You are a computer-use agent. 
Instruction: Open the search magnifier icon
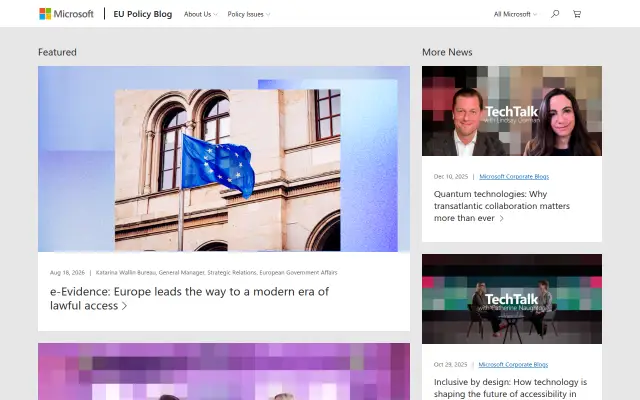point(555,14)
